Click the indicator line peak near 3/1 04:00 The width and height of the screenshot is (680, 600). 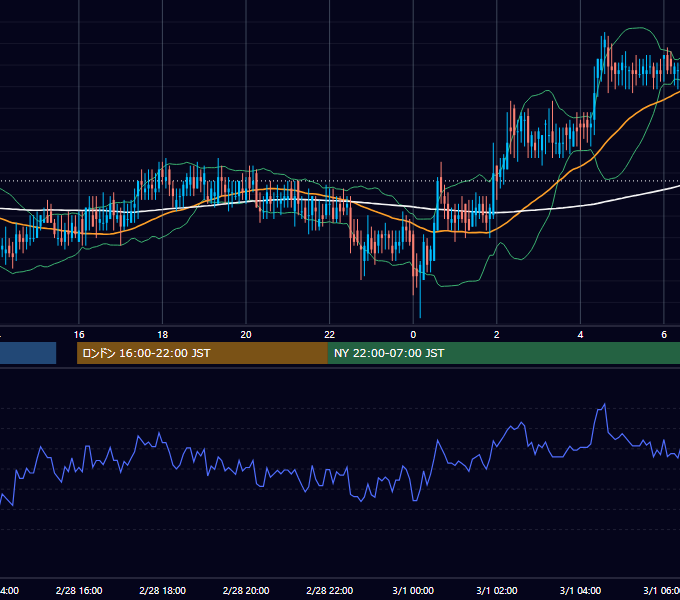(x=604, y=405)
